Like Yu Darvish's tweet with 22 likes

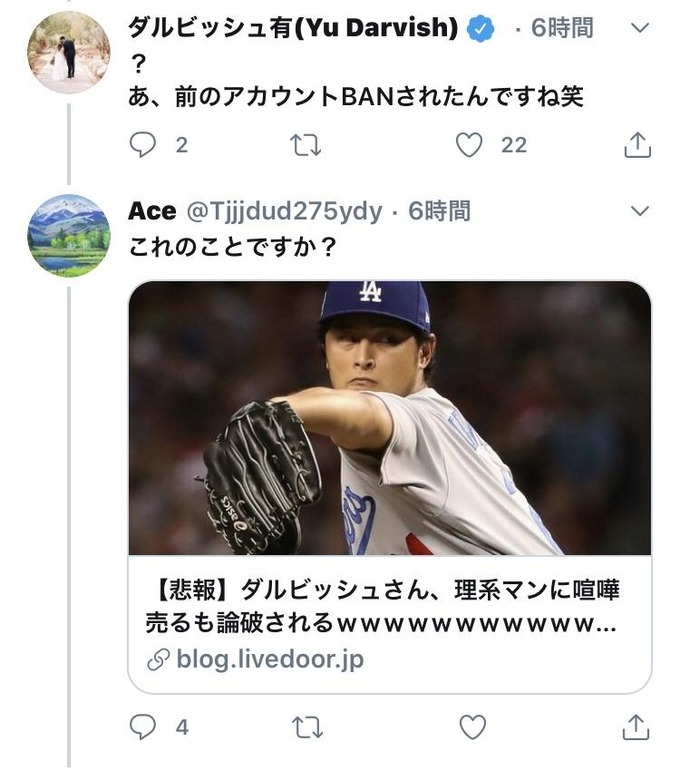click(469, 146)
